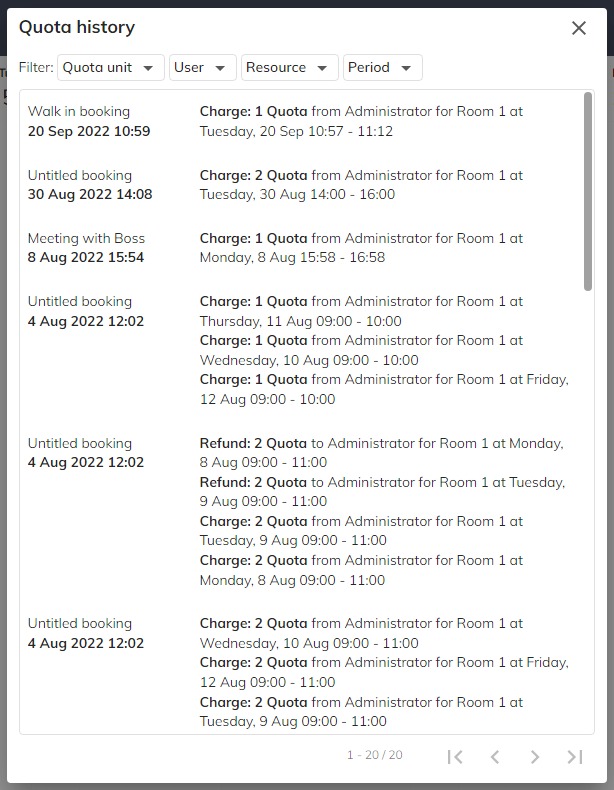The image size is (614, 790).
Task: Open the User filter dropdown
Action: tap(202, 67)
